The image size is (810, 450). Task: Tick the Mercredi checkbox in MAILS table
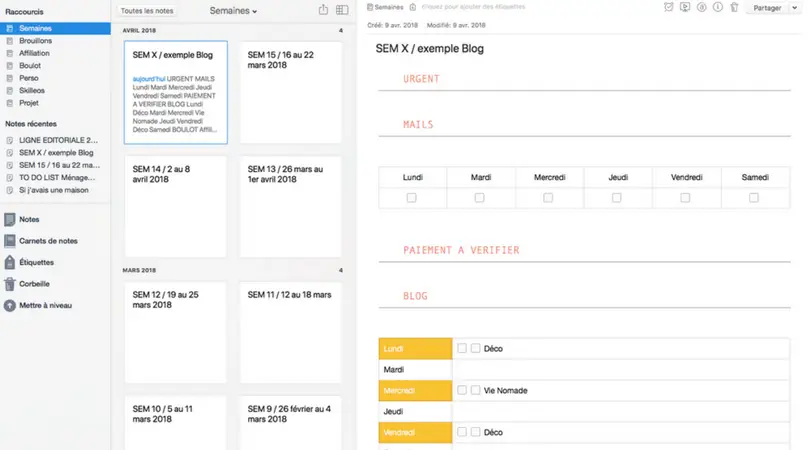click(x=548, y=198)
